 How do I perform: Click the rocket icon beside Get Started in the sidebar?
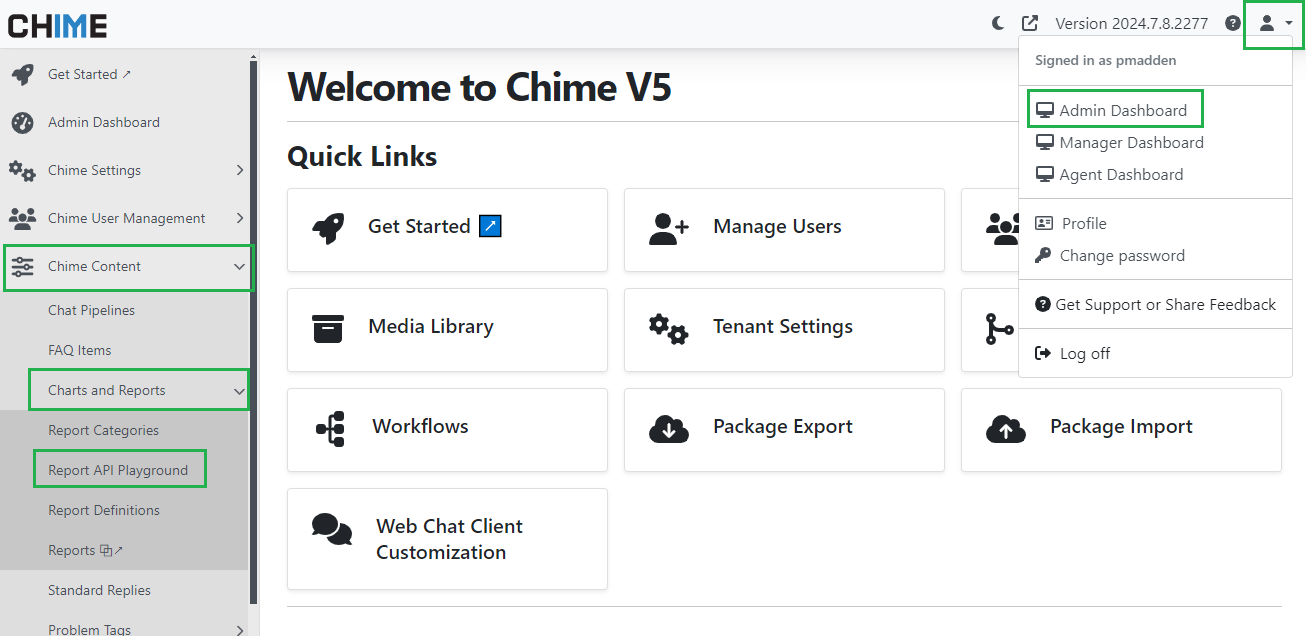[22, 74]
